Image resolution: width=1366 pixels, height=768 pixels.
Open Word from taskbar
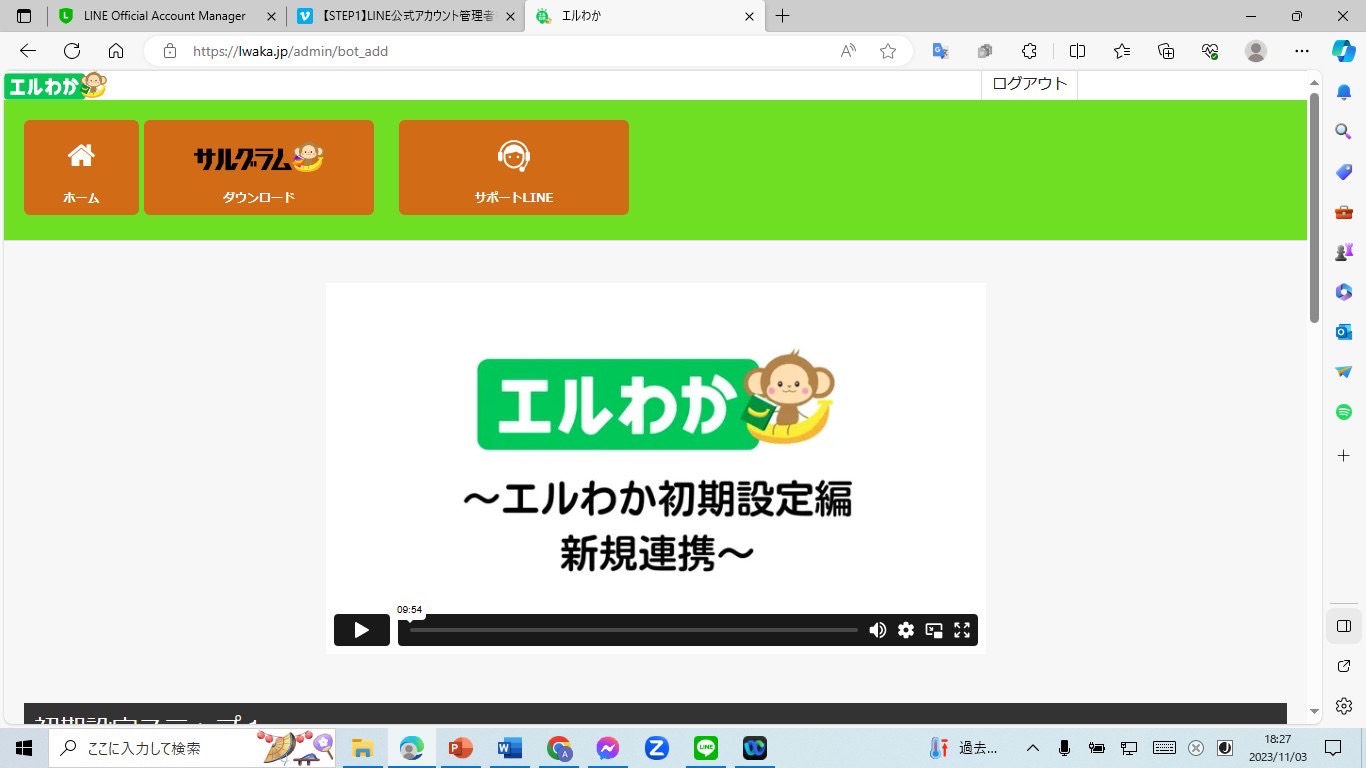(x=509, y=748)
